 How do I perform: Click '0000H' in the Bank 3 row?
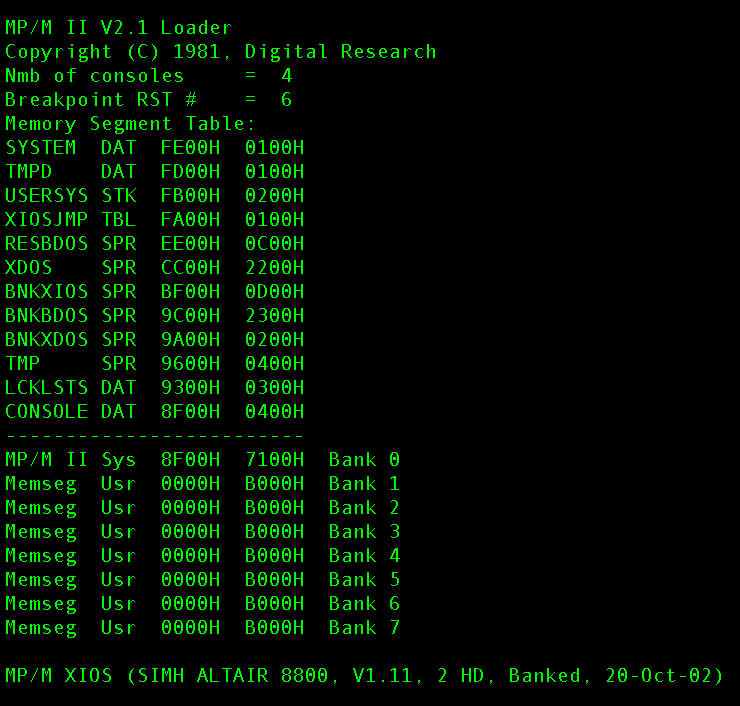coord(190,532)
